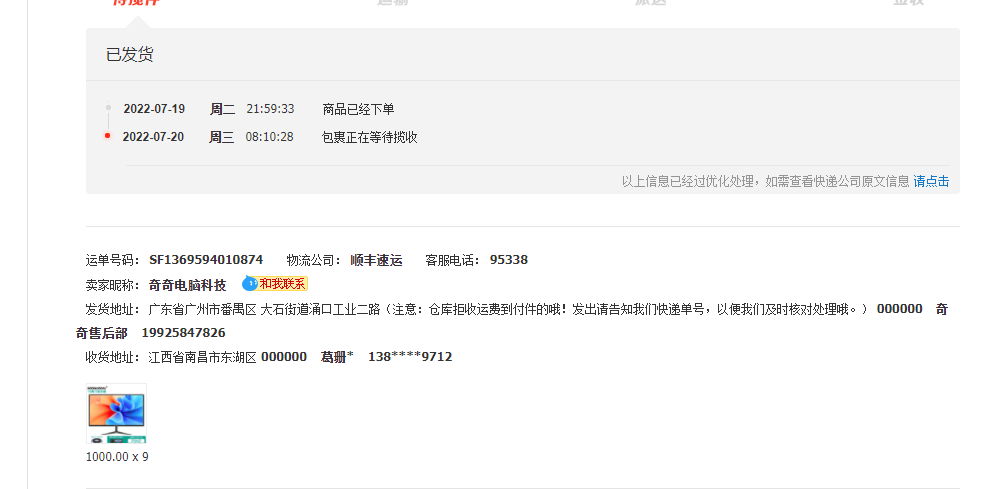1004x489 pixels.
Task: Click the seller name 奇奇电脑科技
Action: tap(188, 285)
